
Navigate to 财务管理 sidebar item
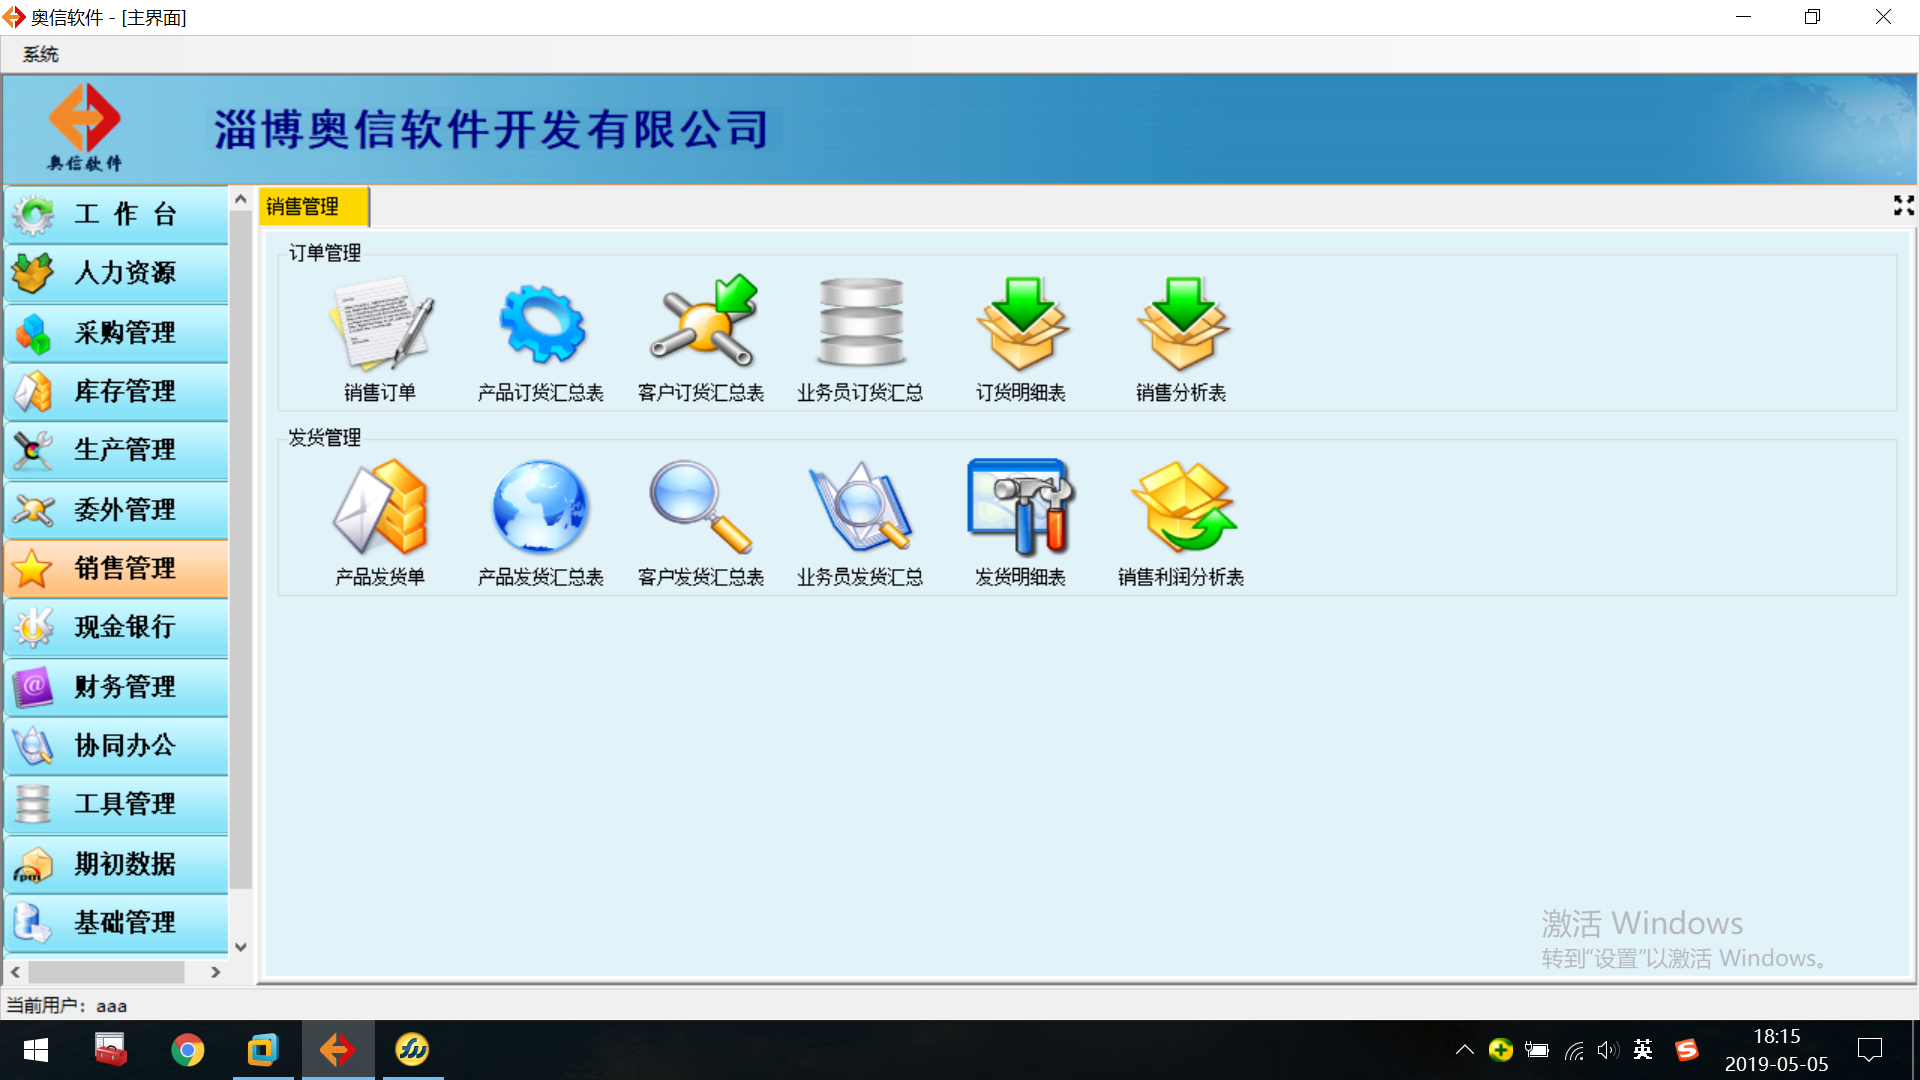click(x=120, y=684)
